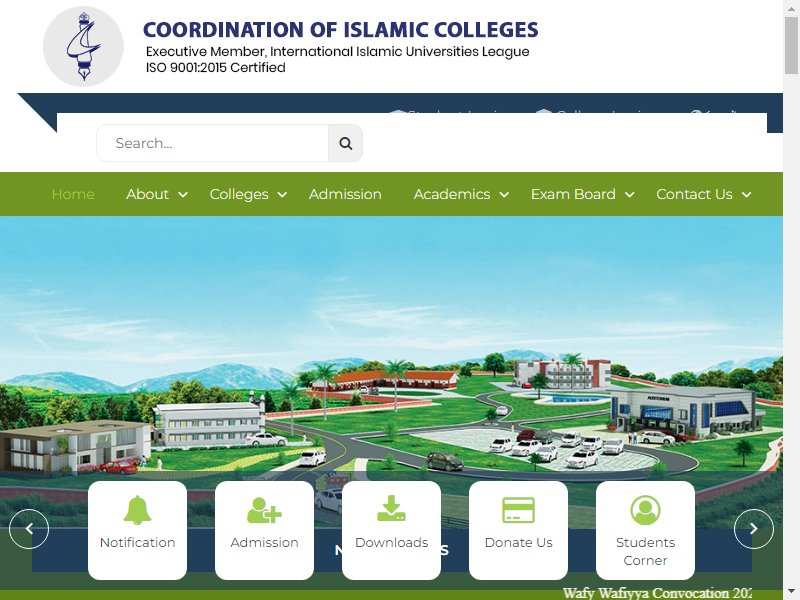Image resolution: width=800 pixels, height=600 pixels.
Task: Open the Home menu item
Action: tap(73, 194)
